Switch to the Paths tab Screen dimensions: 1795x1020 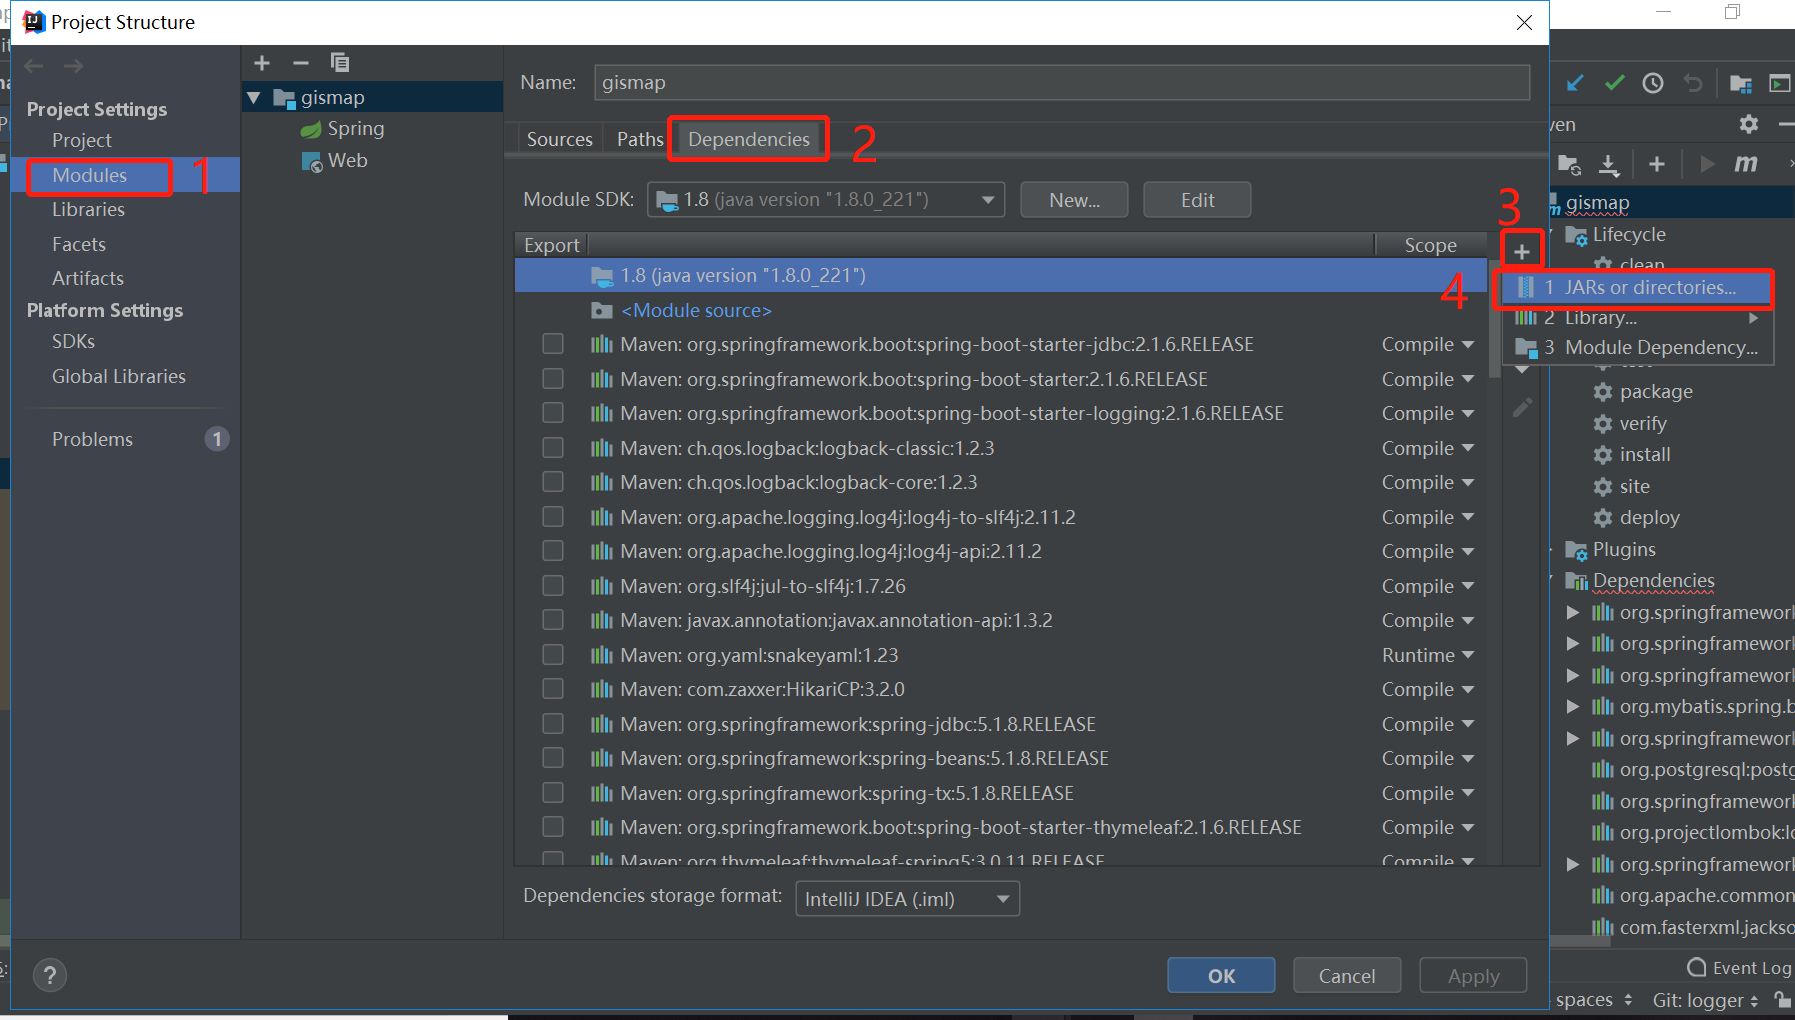639,139
